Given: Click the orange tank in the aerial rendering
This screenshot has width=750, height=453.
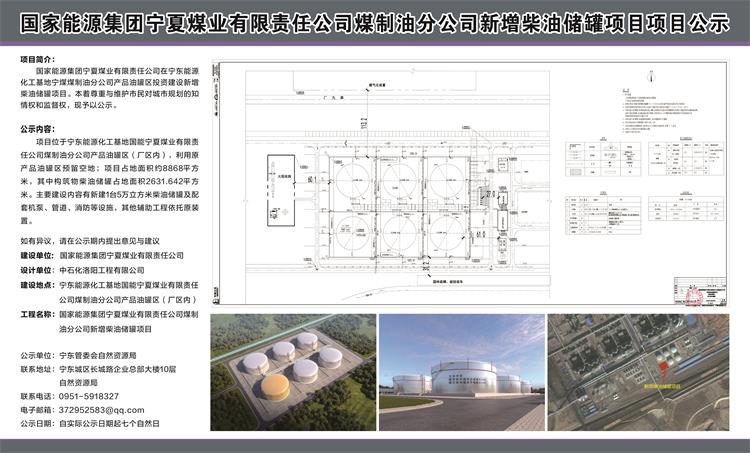Looking at the screenshot, I should click(275, 387).
